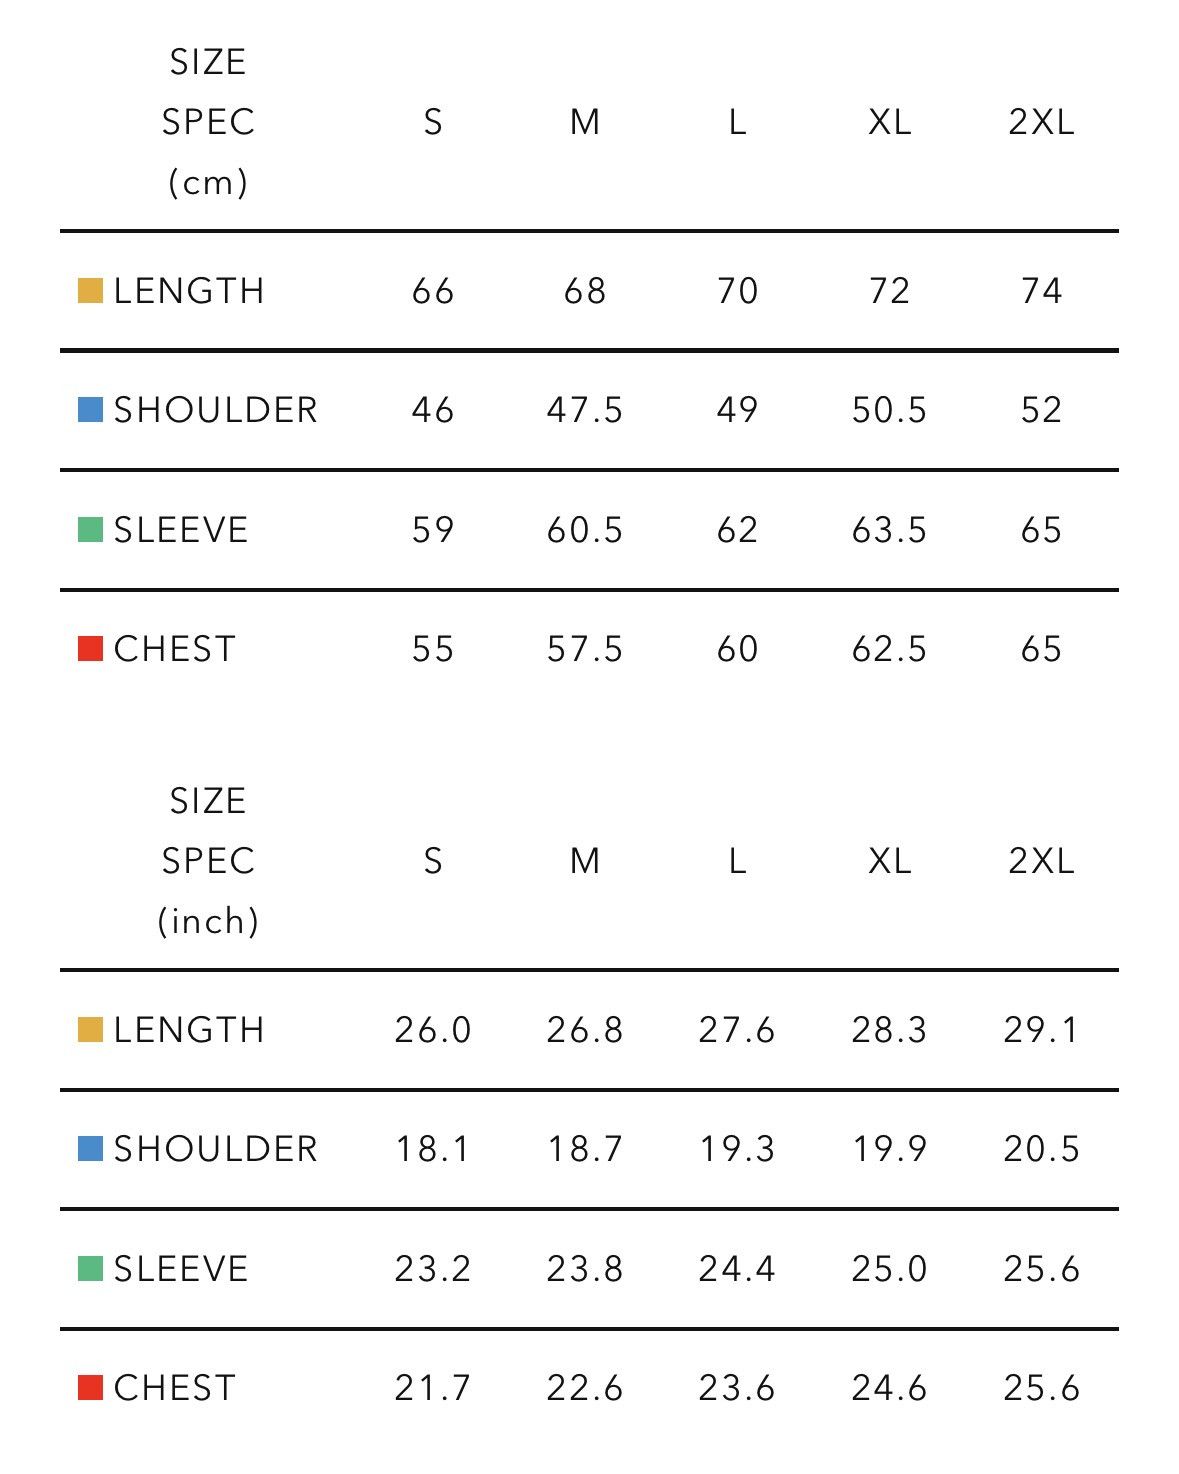Select the SIZE SPEC (inch) header

click(x=208, y=861)
